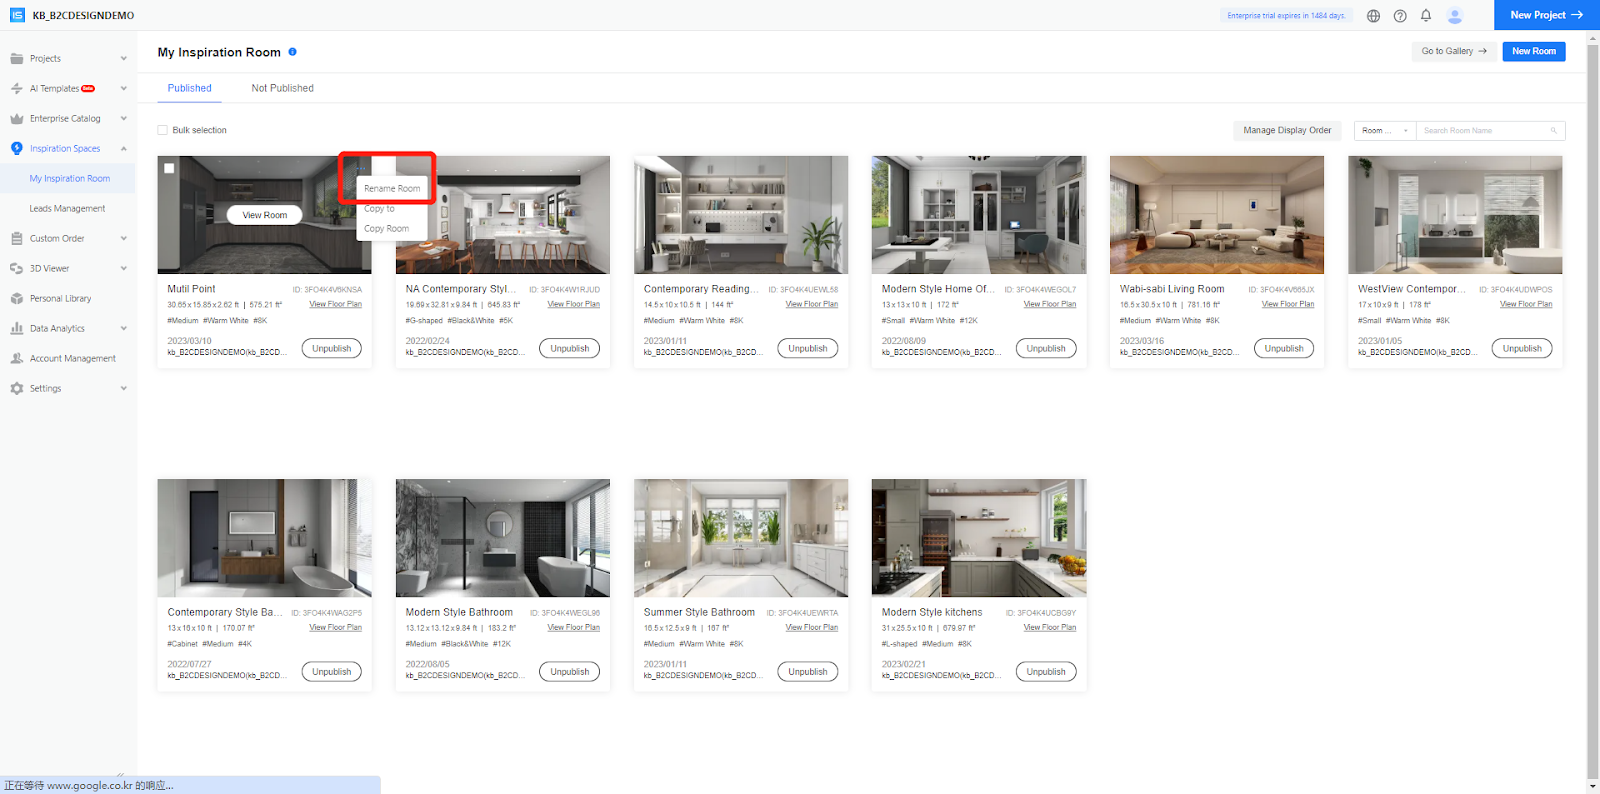
Task: Click the Inspiration Spaces lightbulb icon
Action: pos(17,149)
